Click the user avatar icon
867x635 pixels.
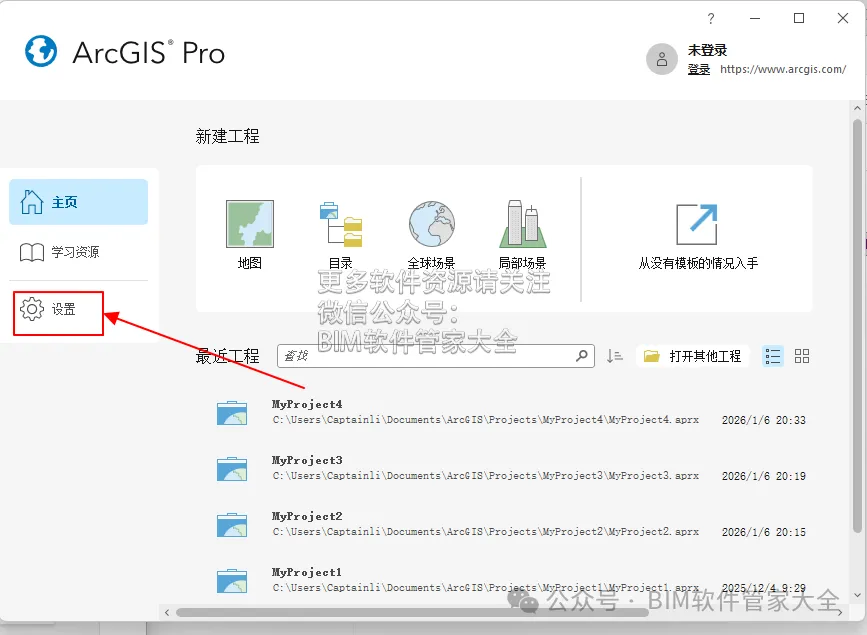(662, 59)
